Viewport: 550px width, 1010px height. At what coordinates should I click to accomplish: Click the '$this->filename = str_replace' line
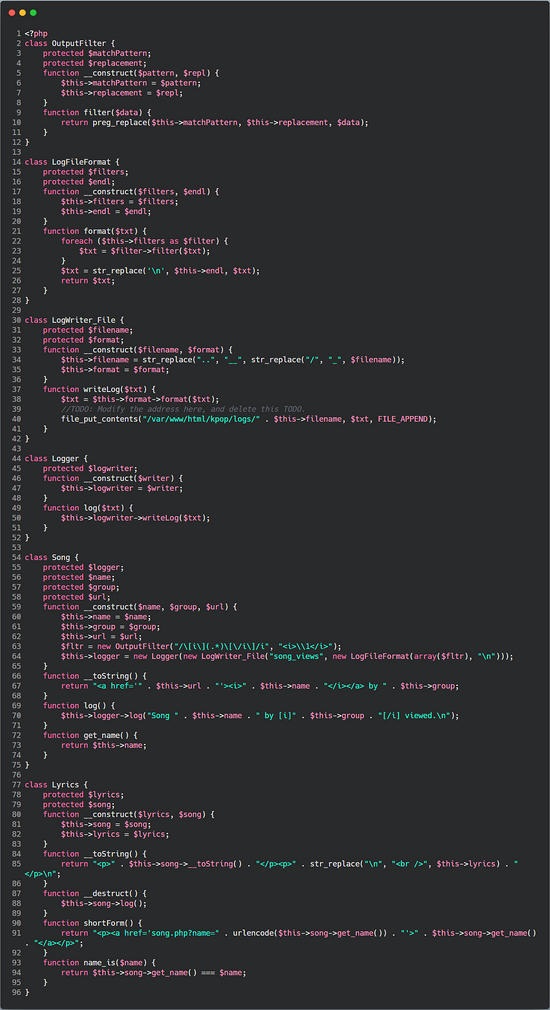click(x=233, y=359)
